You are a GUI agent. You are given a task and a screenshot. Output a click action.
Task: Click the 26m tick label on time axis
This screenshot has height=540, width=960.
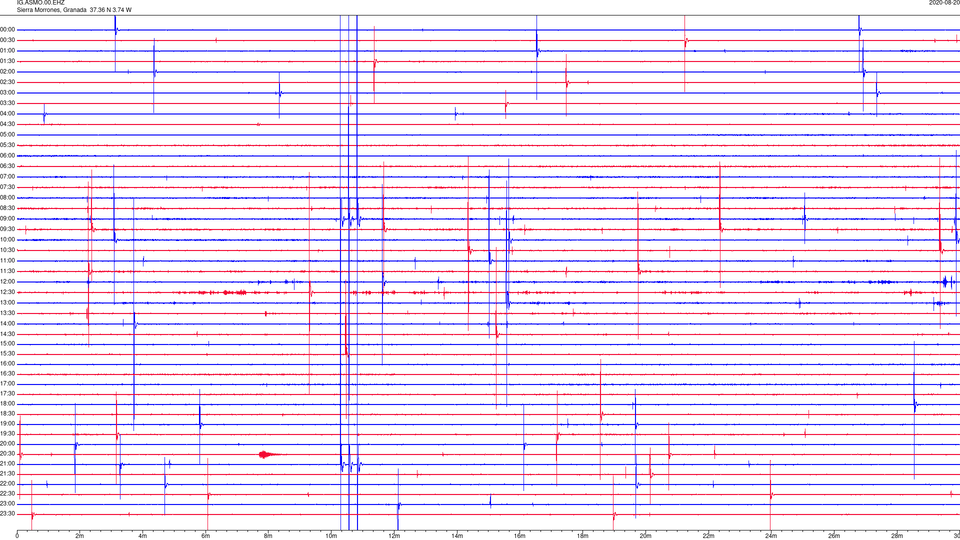tap(834, 536)
